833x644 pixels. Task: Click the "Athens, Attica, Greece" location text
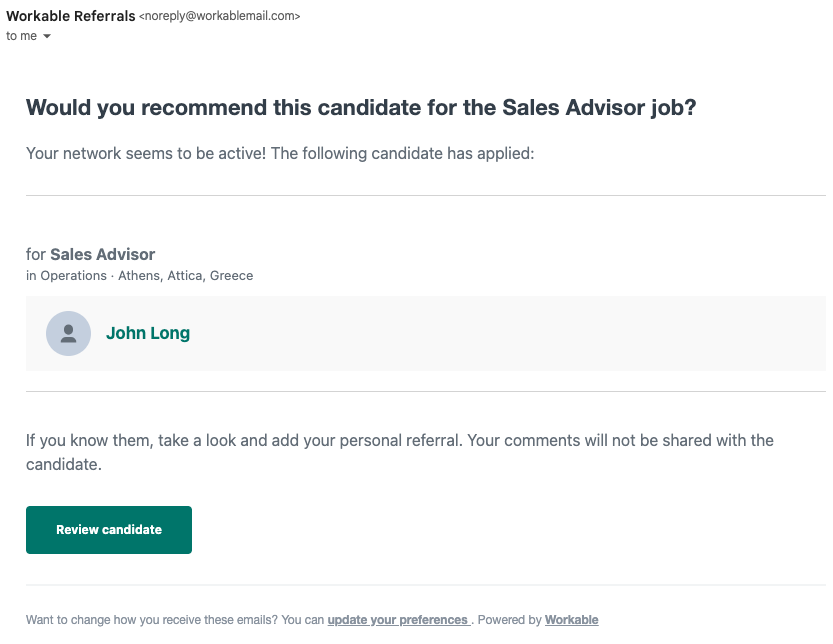point(185,276)
